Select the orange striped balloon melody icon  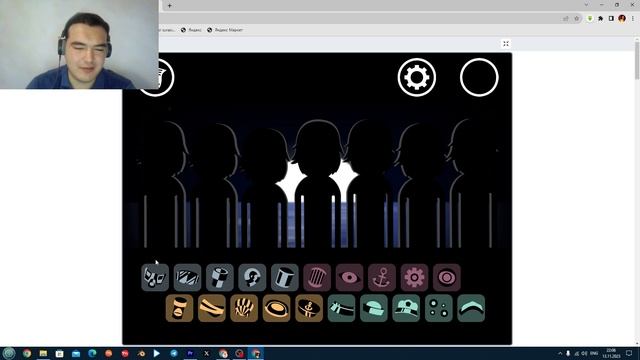click(x=244, y=308)
